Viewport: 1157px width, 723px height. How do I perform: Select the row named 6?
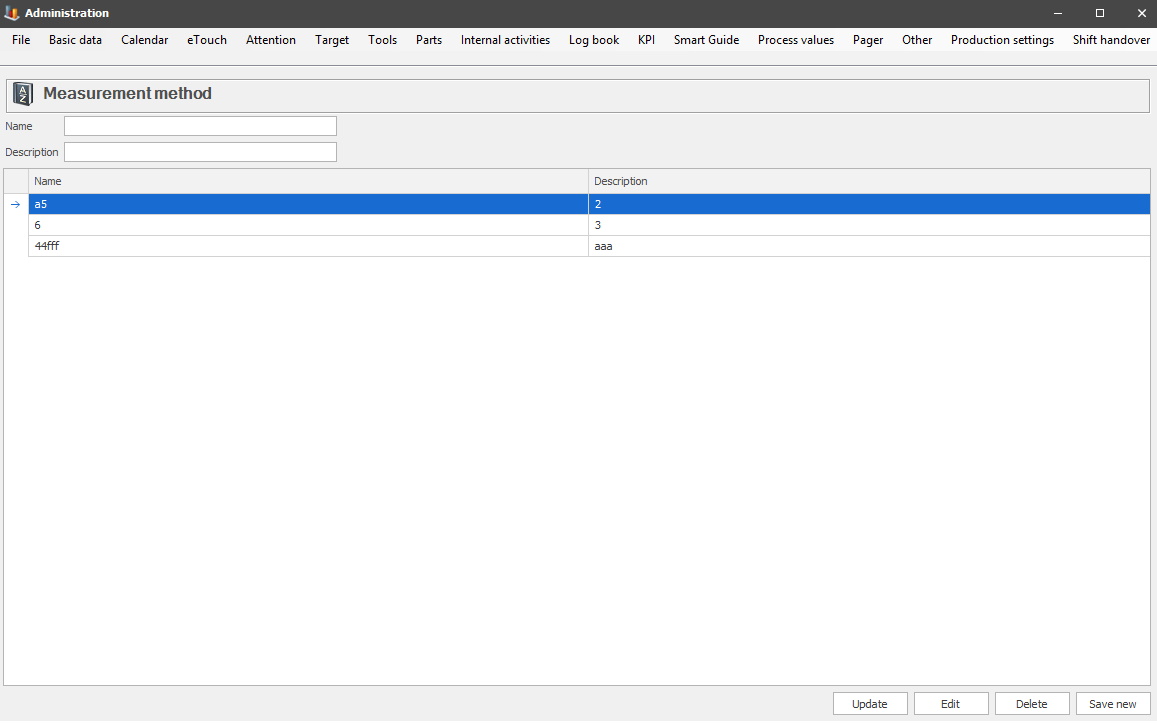pos(308,225)
